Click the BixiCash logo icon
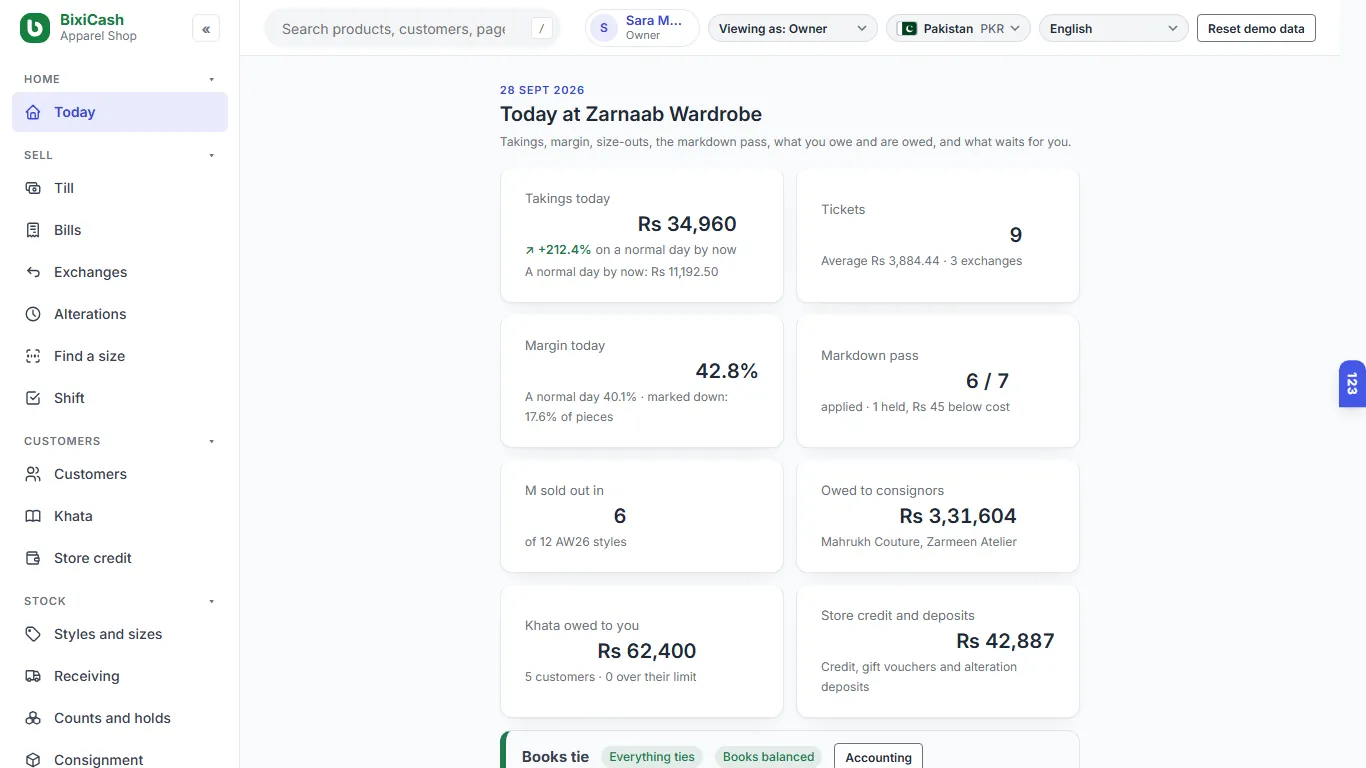This screenshot has height=768, width=1366. [35, 28]
